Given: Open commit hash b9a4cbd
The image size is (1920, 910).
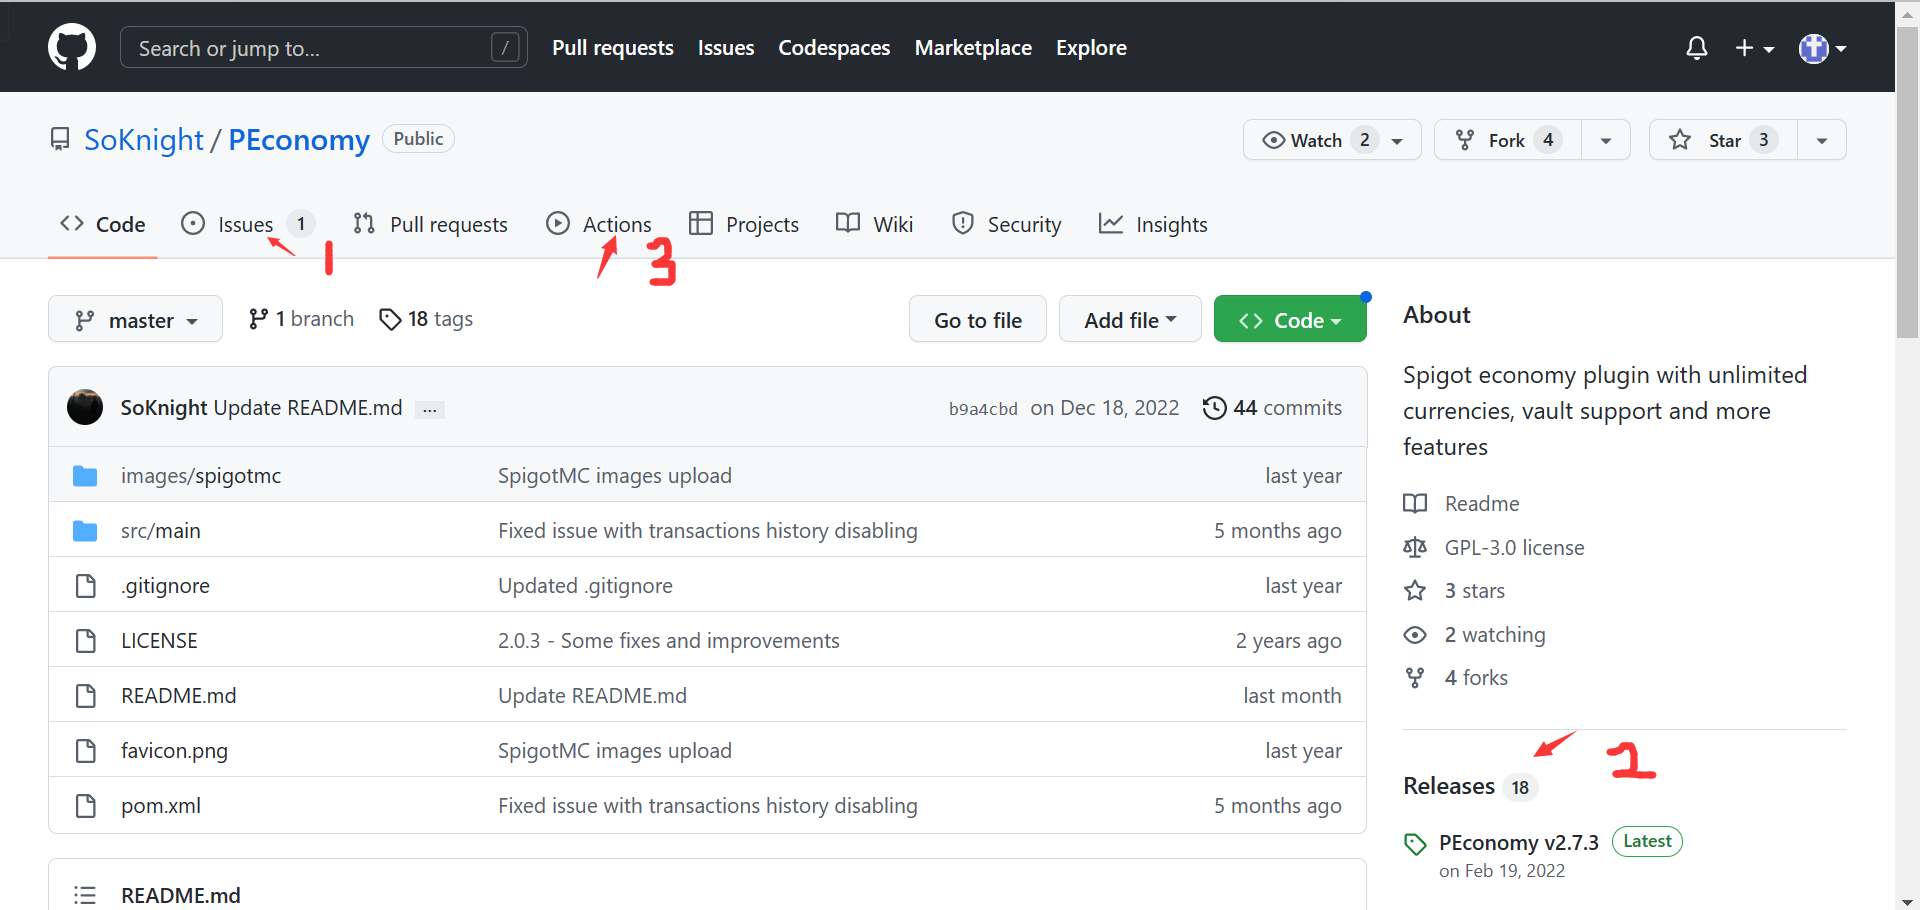Looking at the screenshot, I should (x=983, y=409).
